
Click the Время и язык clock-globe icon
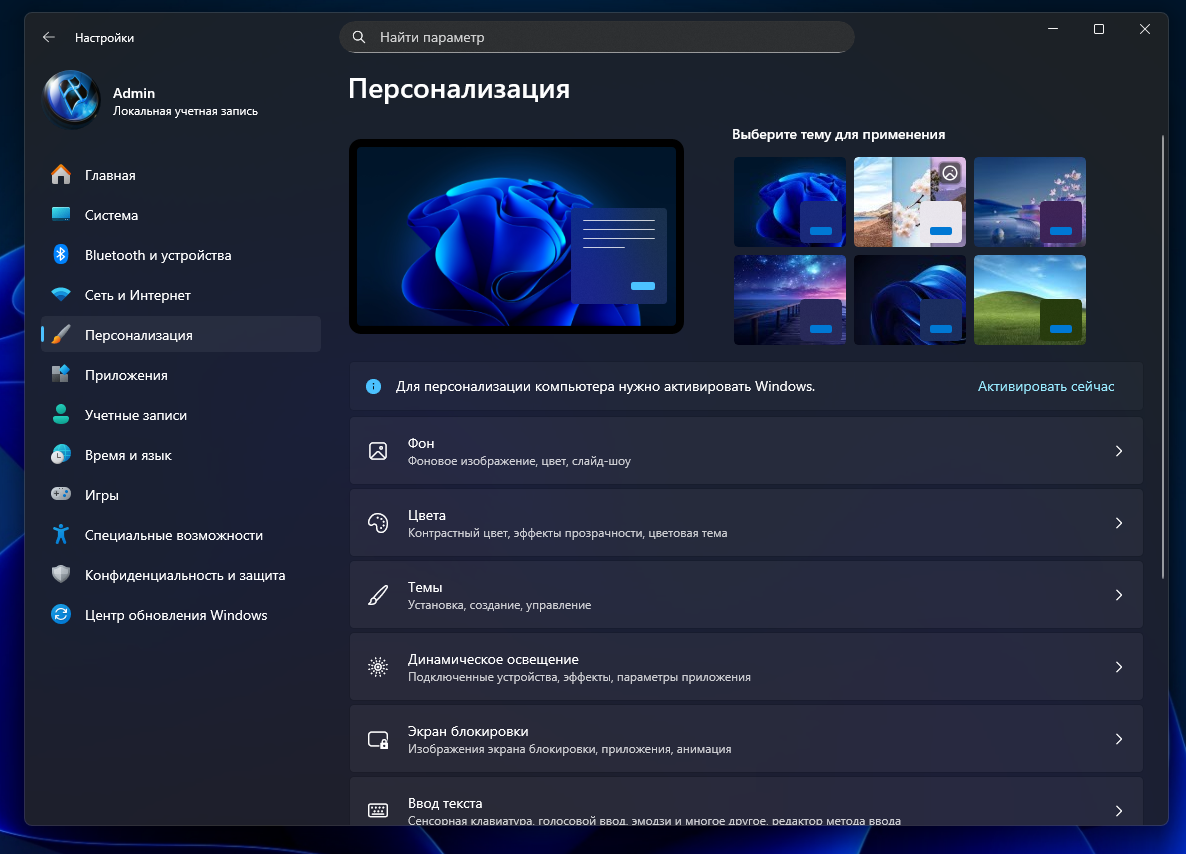click(x=61, y=455)
